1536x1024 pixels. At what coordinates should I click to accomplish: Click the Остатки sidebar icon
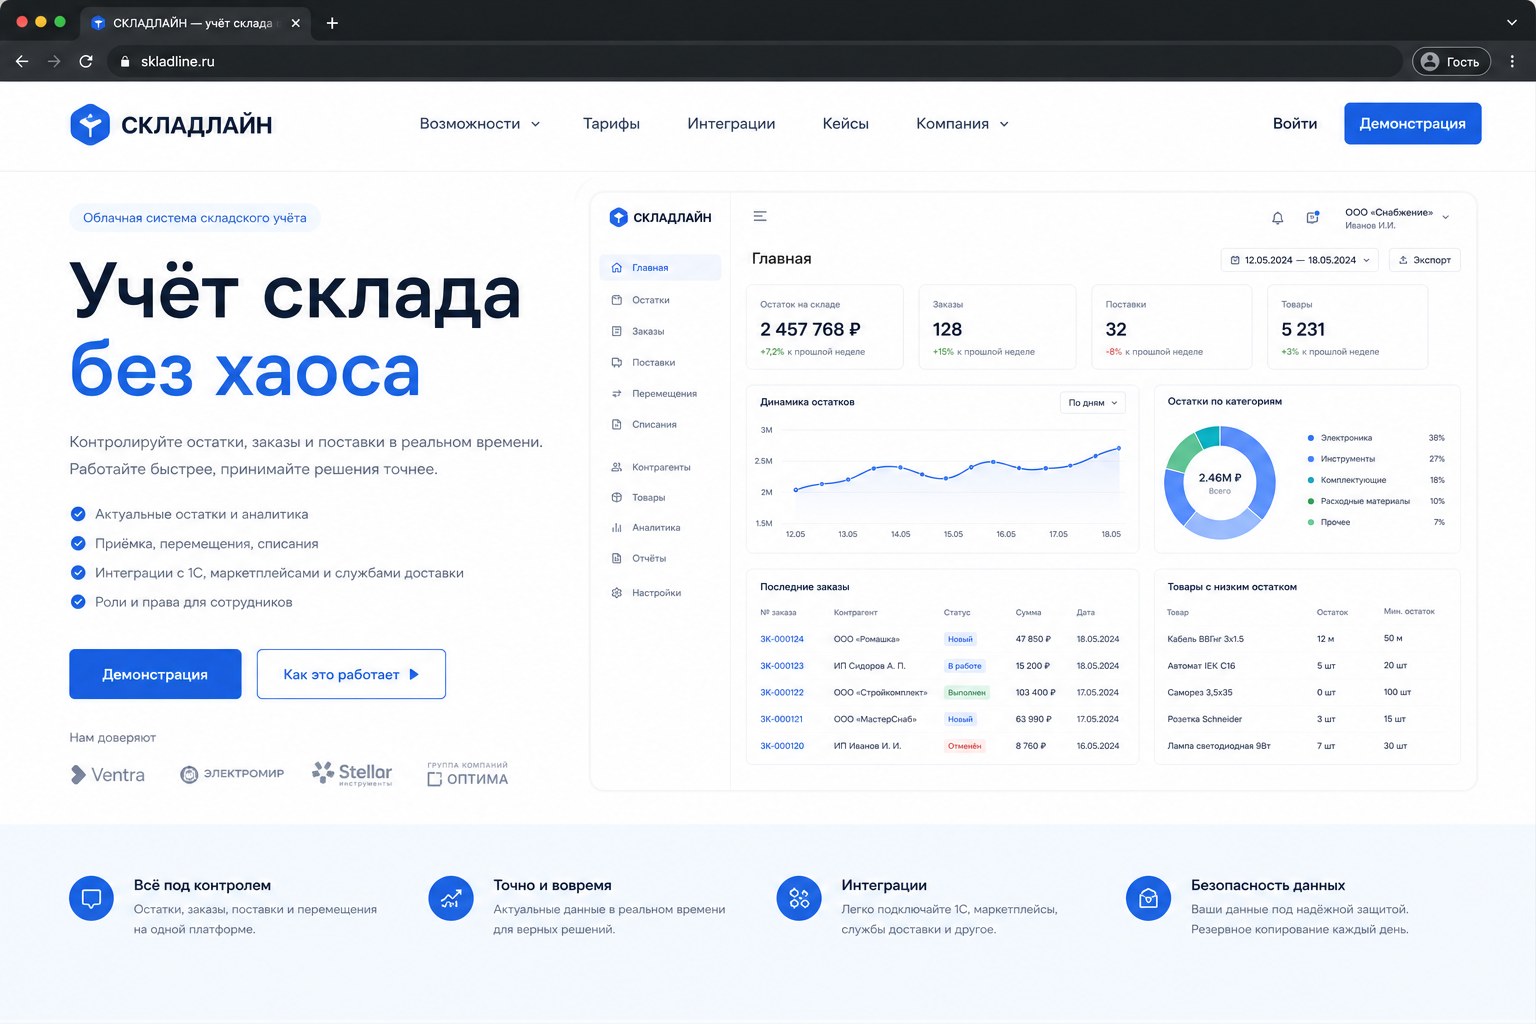coord(617,300)
